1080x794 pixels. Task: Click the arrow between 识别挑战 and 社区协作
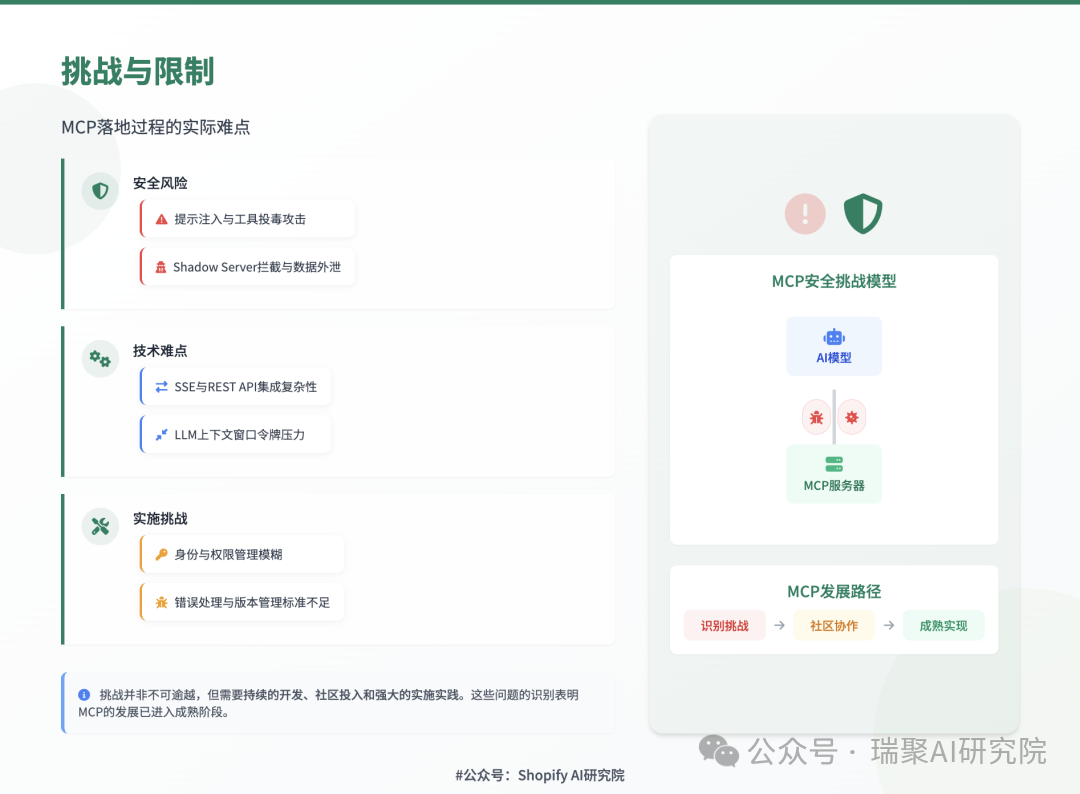pyautogui.click(x=779, y=625)
